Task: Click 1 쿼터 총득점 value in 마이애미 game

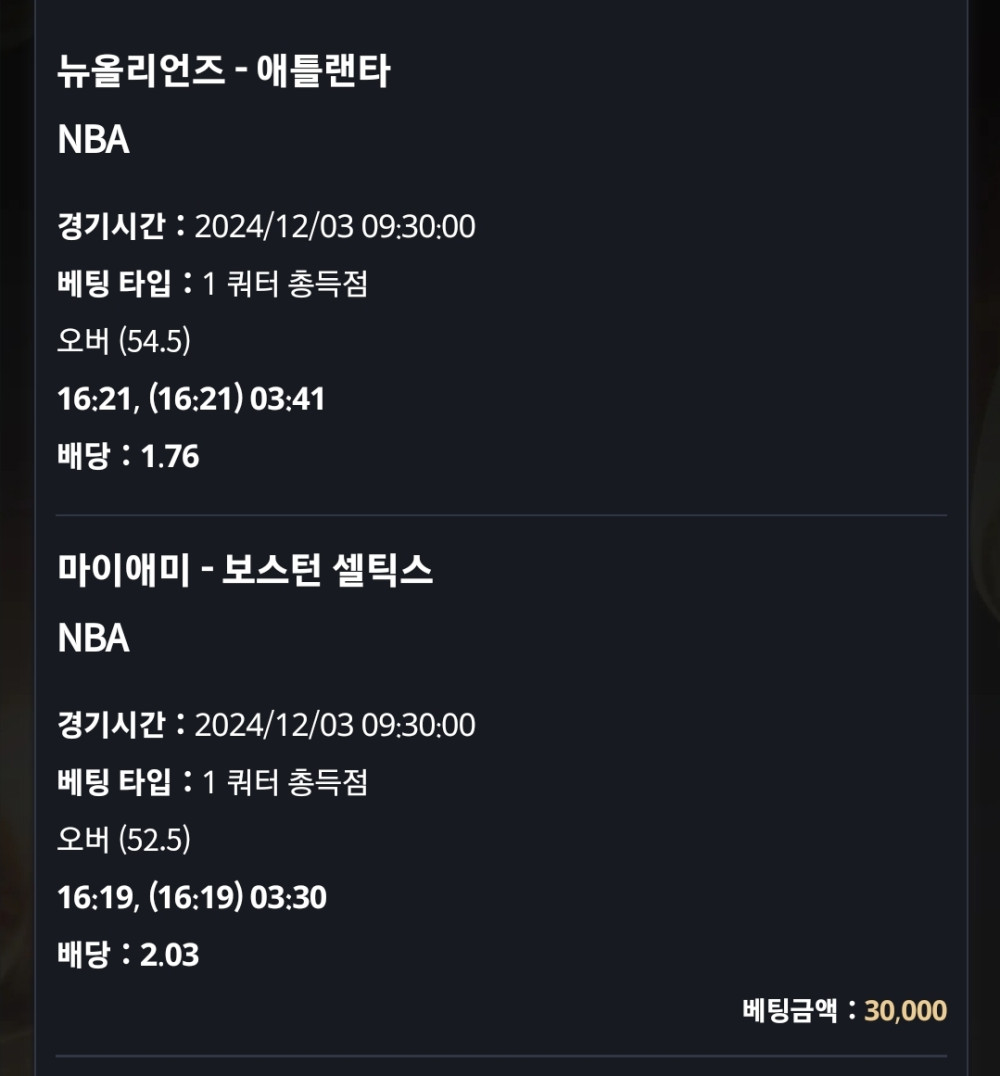Action: click(x=286, y=782)
